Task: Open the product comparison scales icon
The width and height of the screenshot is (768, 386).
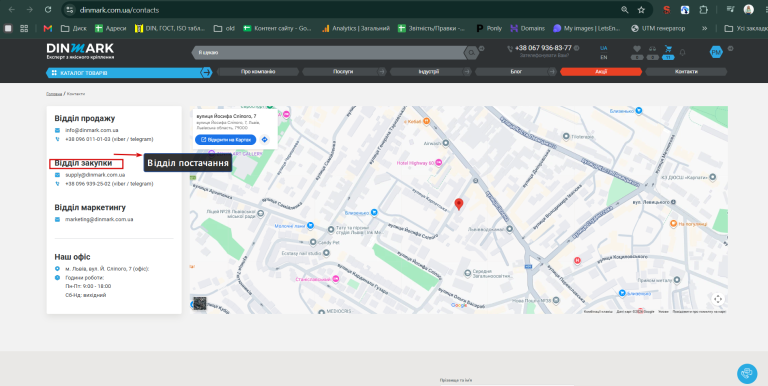Action: click(652, 49)
